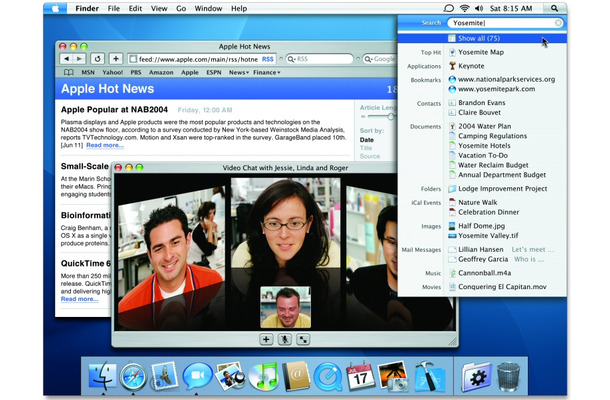The width and height of the screenshot is (610, 400).
Task: Click the RSS search field
Action: [x=320, y=59]
